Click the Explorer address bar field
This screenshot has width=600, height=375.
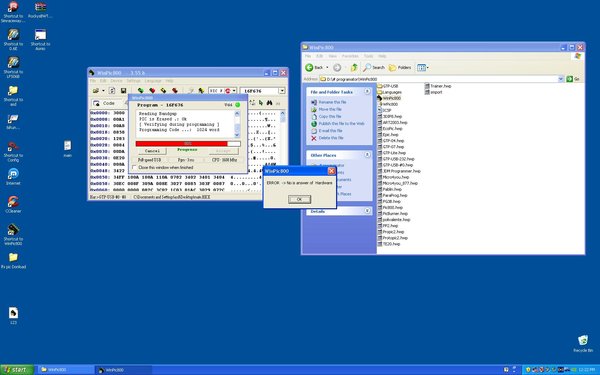point(442,79)
